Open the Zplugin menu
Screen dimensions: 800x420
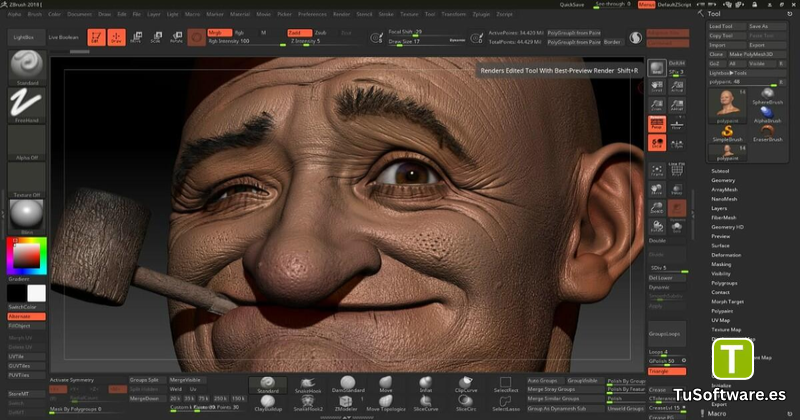pos(481,14)
